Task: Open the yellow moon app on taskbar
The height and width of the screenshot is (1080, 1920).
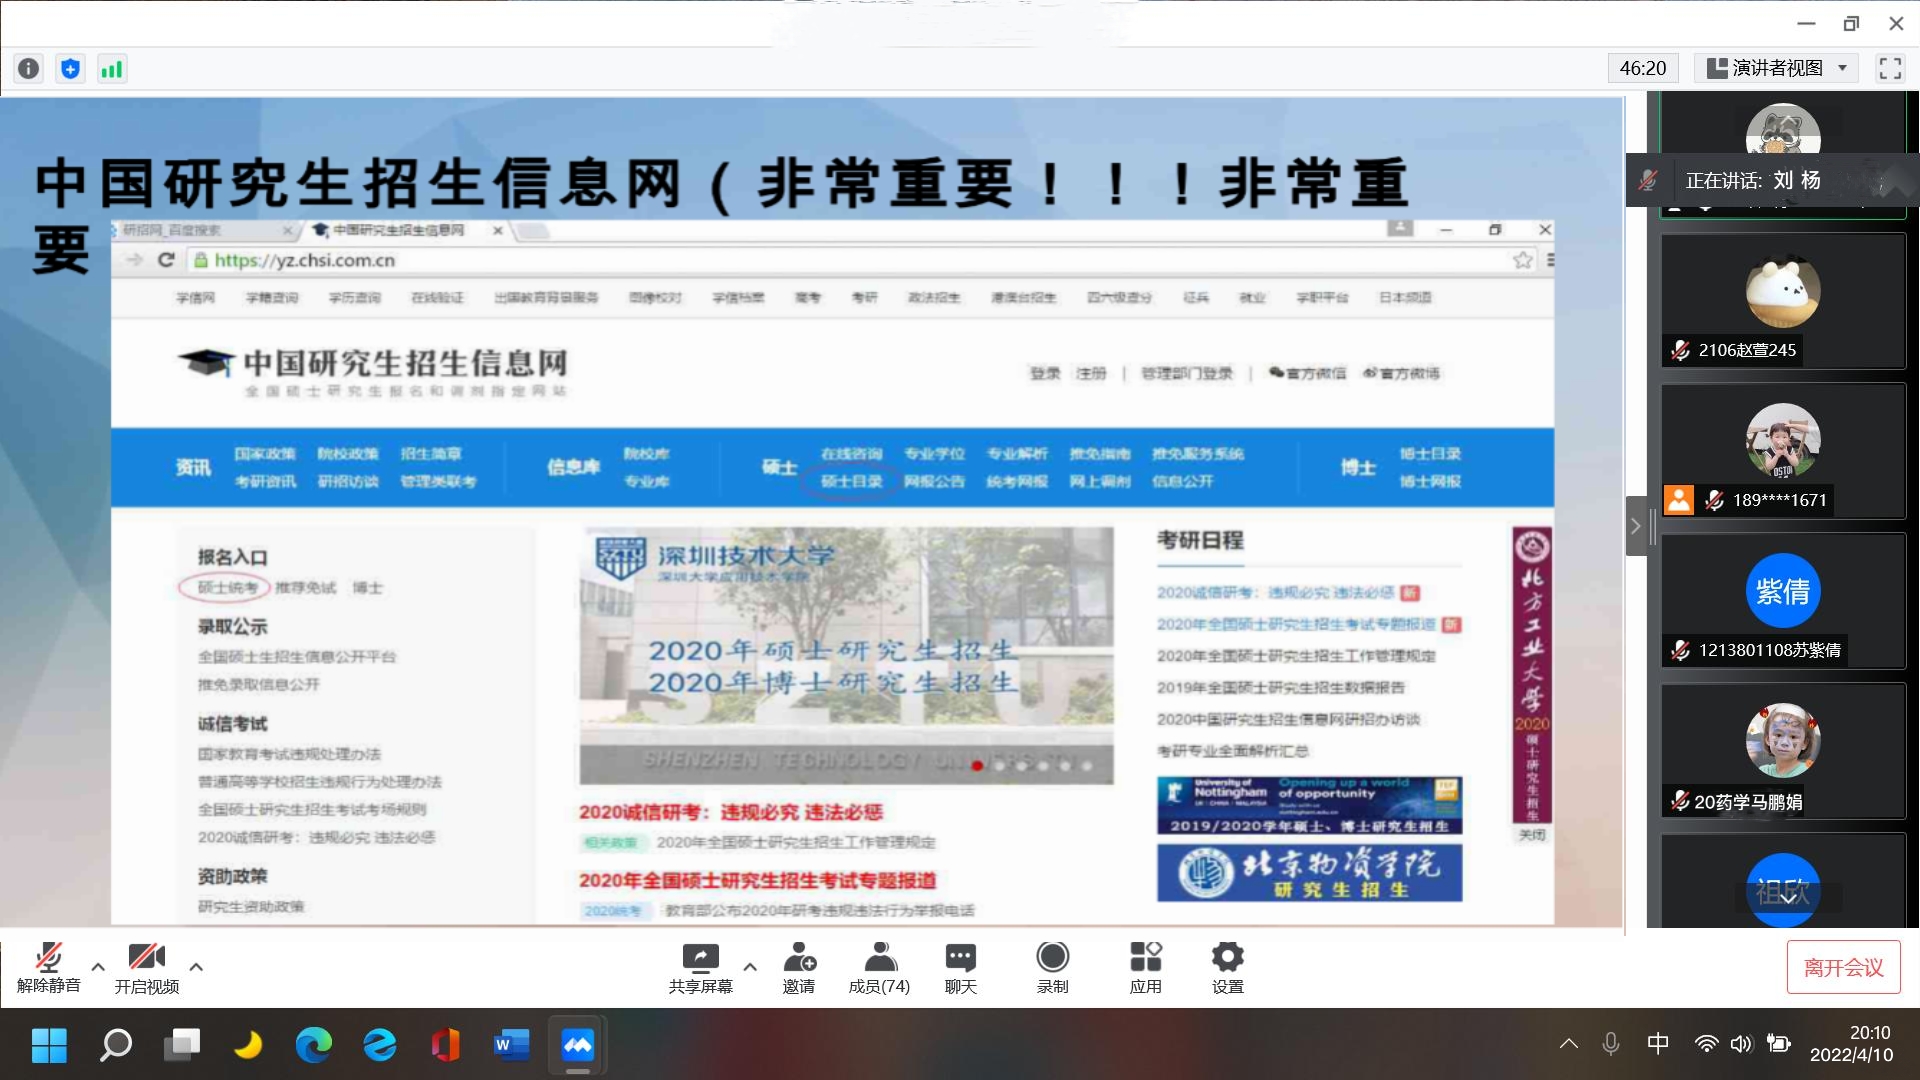Action: point(248,1045)
